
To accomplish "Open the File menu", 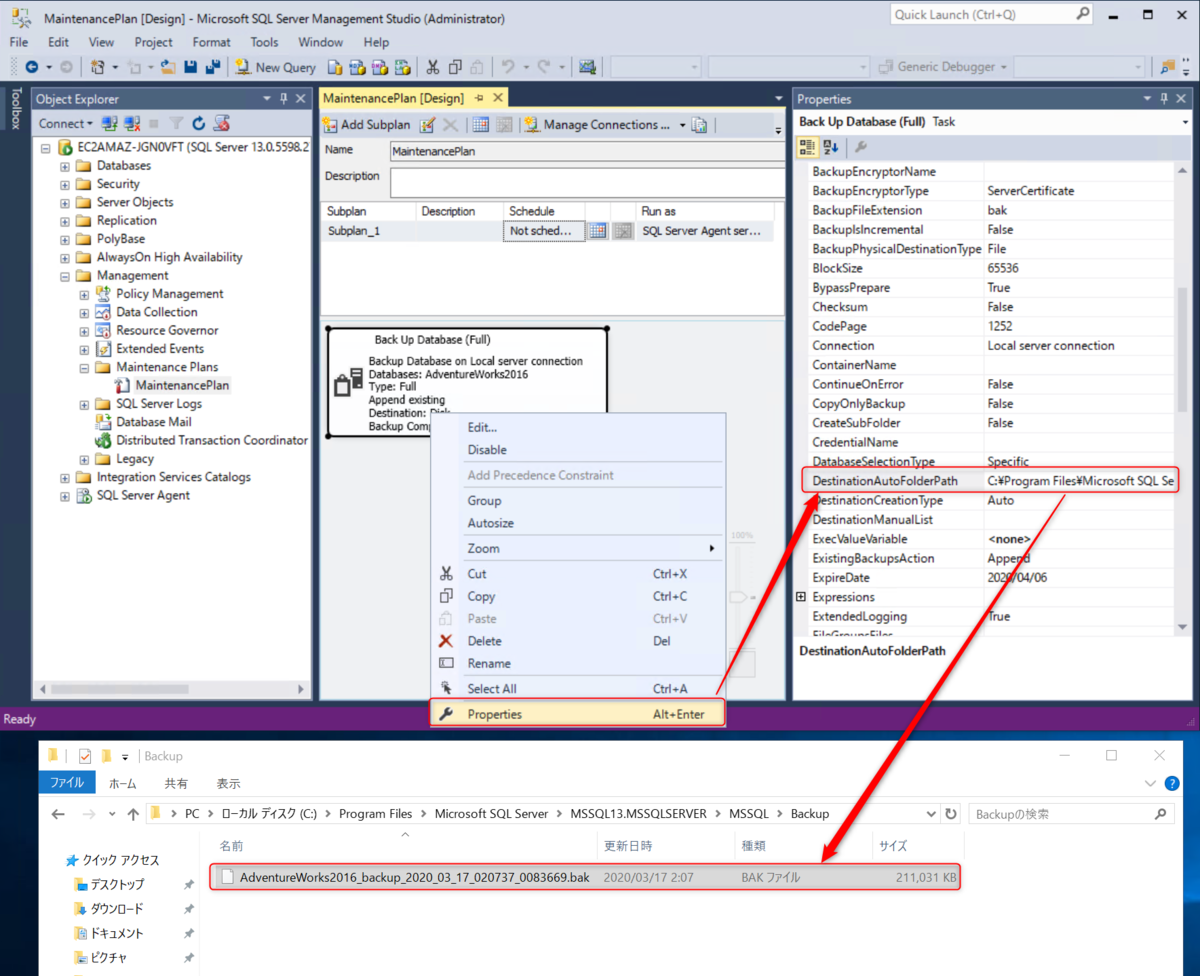I will [x=19, y=42].
